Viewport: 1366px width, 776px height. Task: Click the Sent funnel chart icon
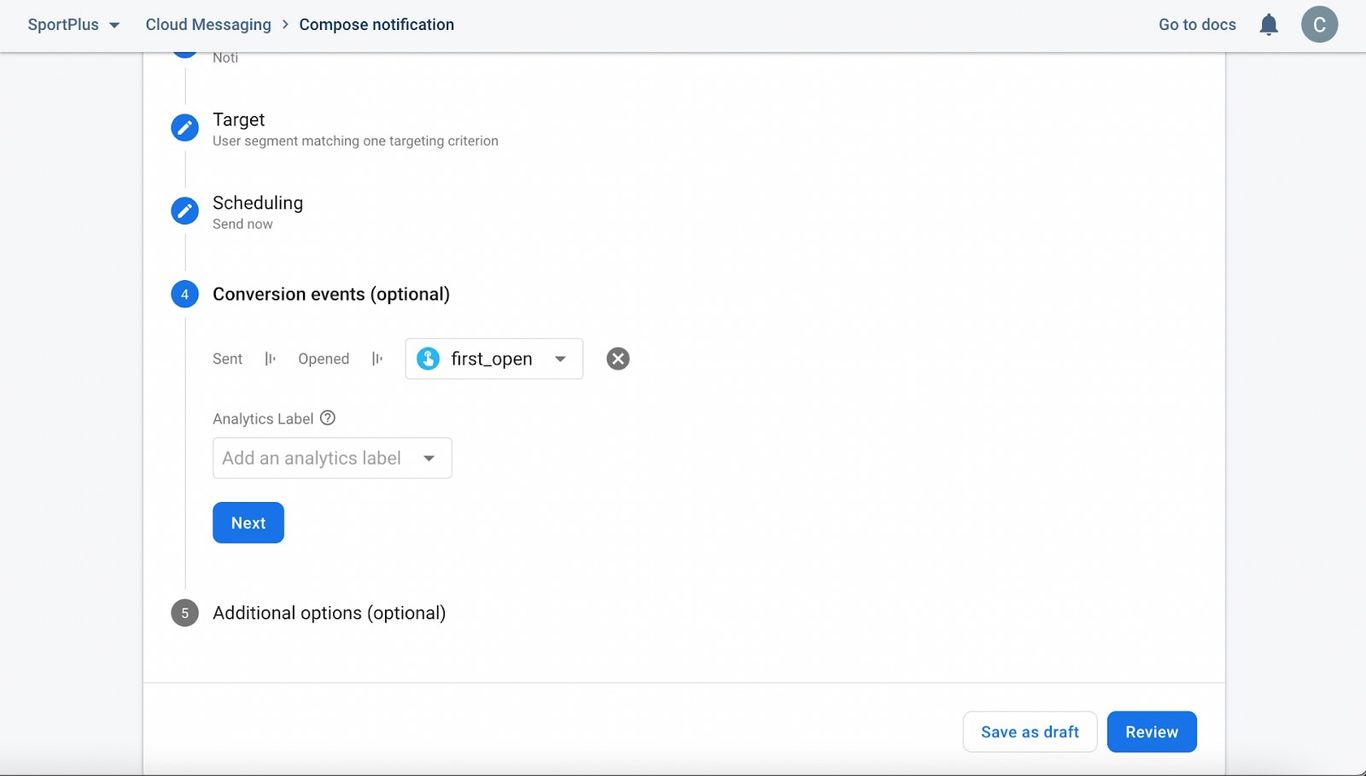pos(268,358)
